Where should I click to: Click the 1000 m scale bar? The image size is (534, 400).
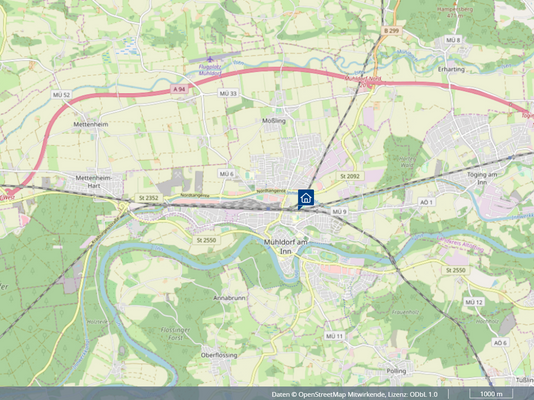click(x=491, y=394)
